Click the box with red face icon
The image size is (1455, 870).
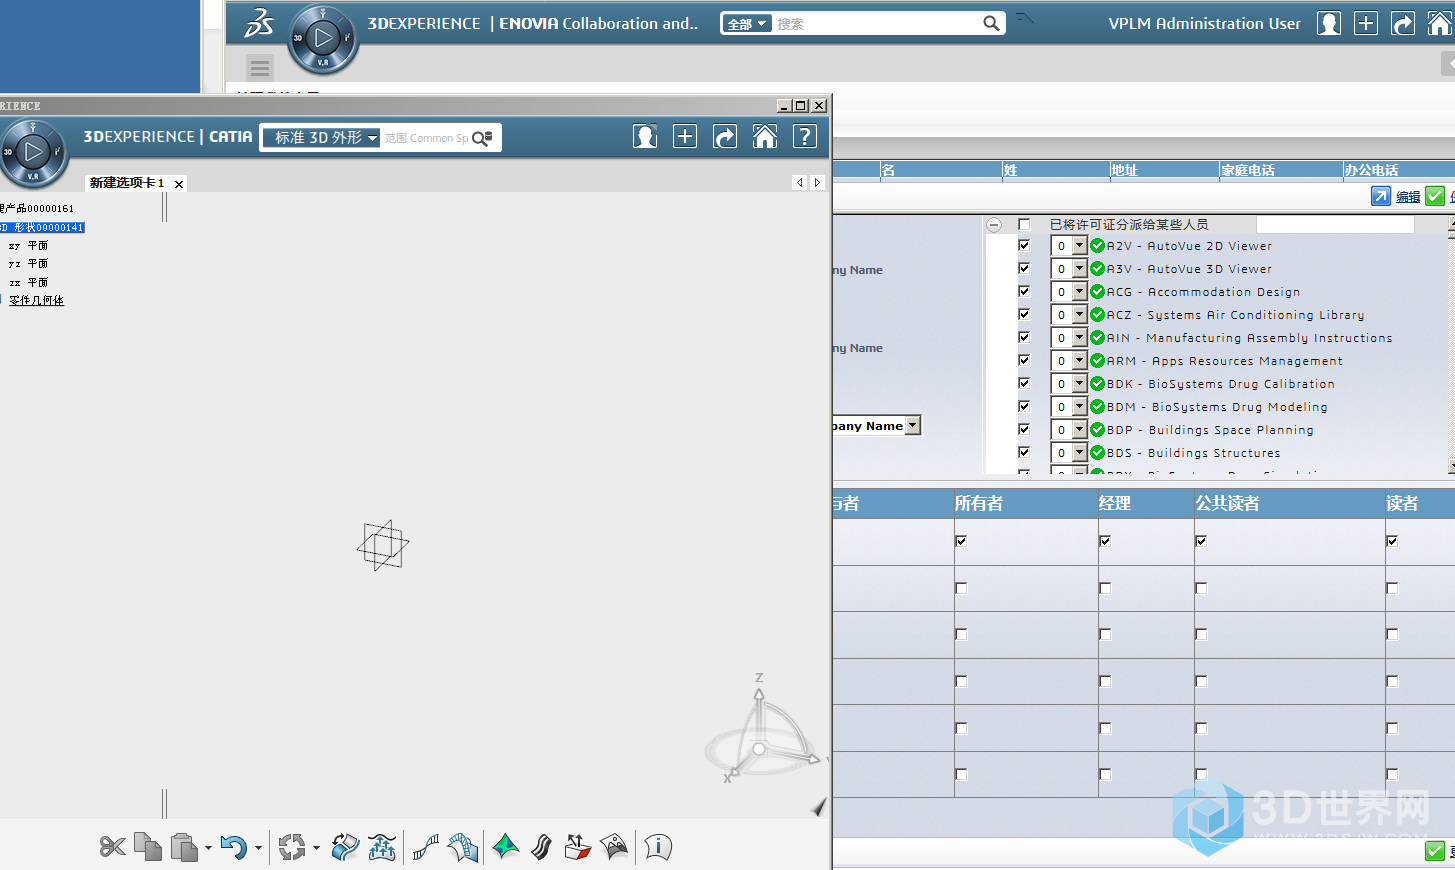click(578, 848)
